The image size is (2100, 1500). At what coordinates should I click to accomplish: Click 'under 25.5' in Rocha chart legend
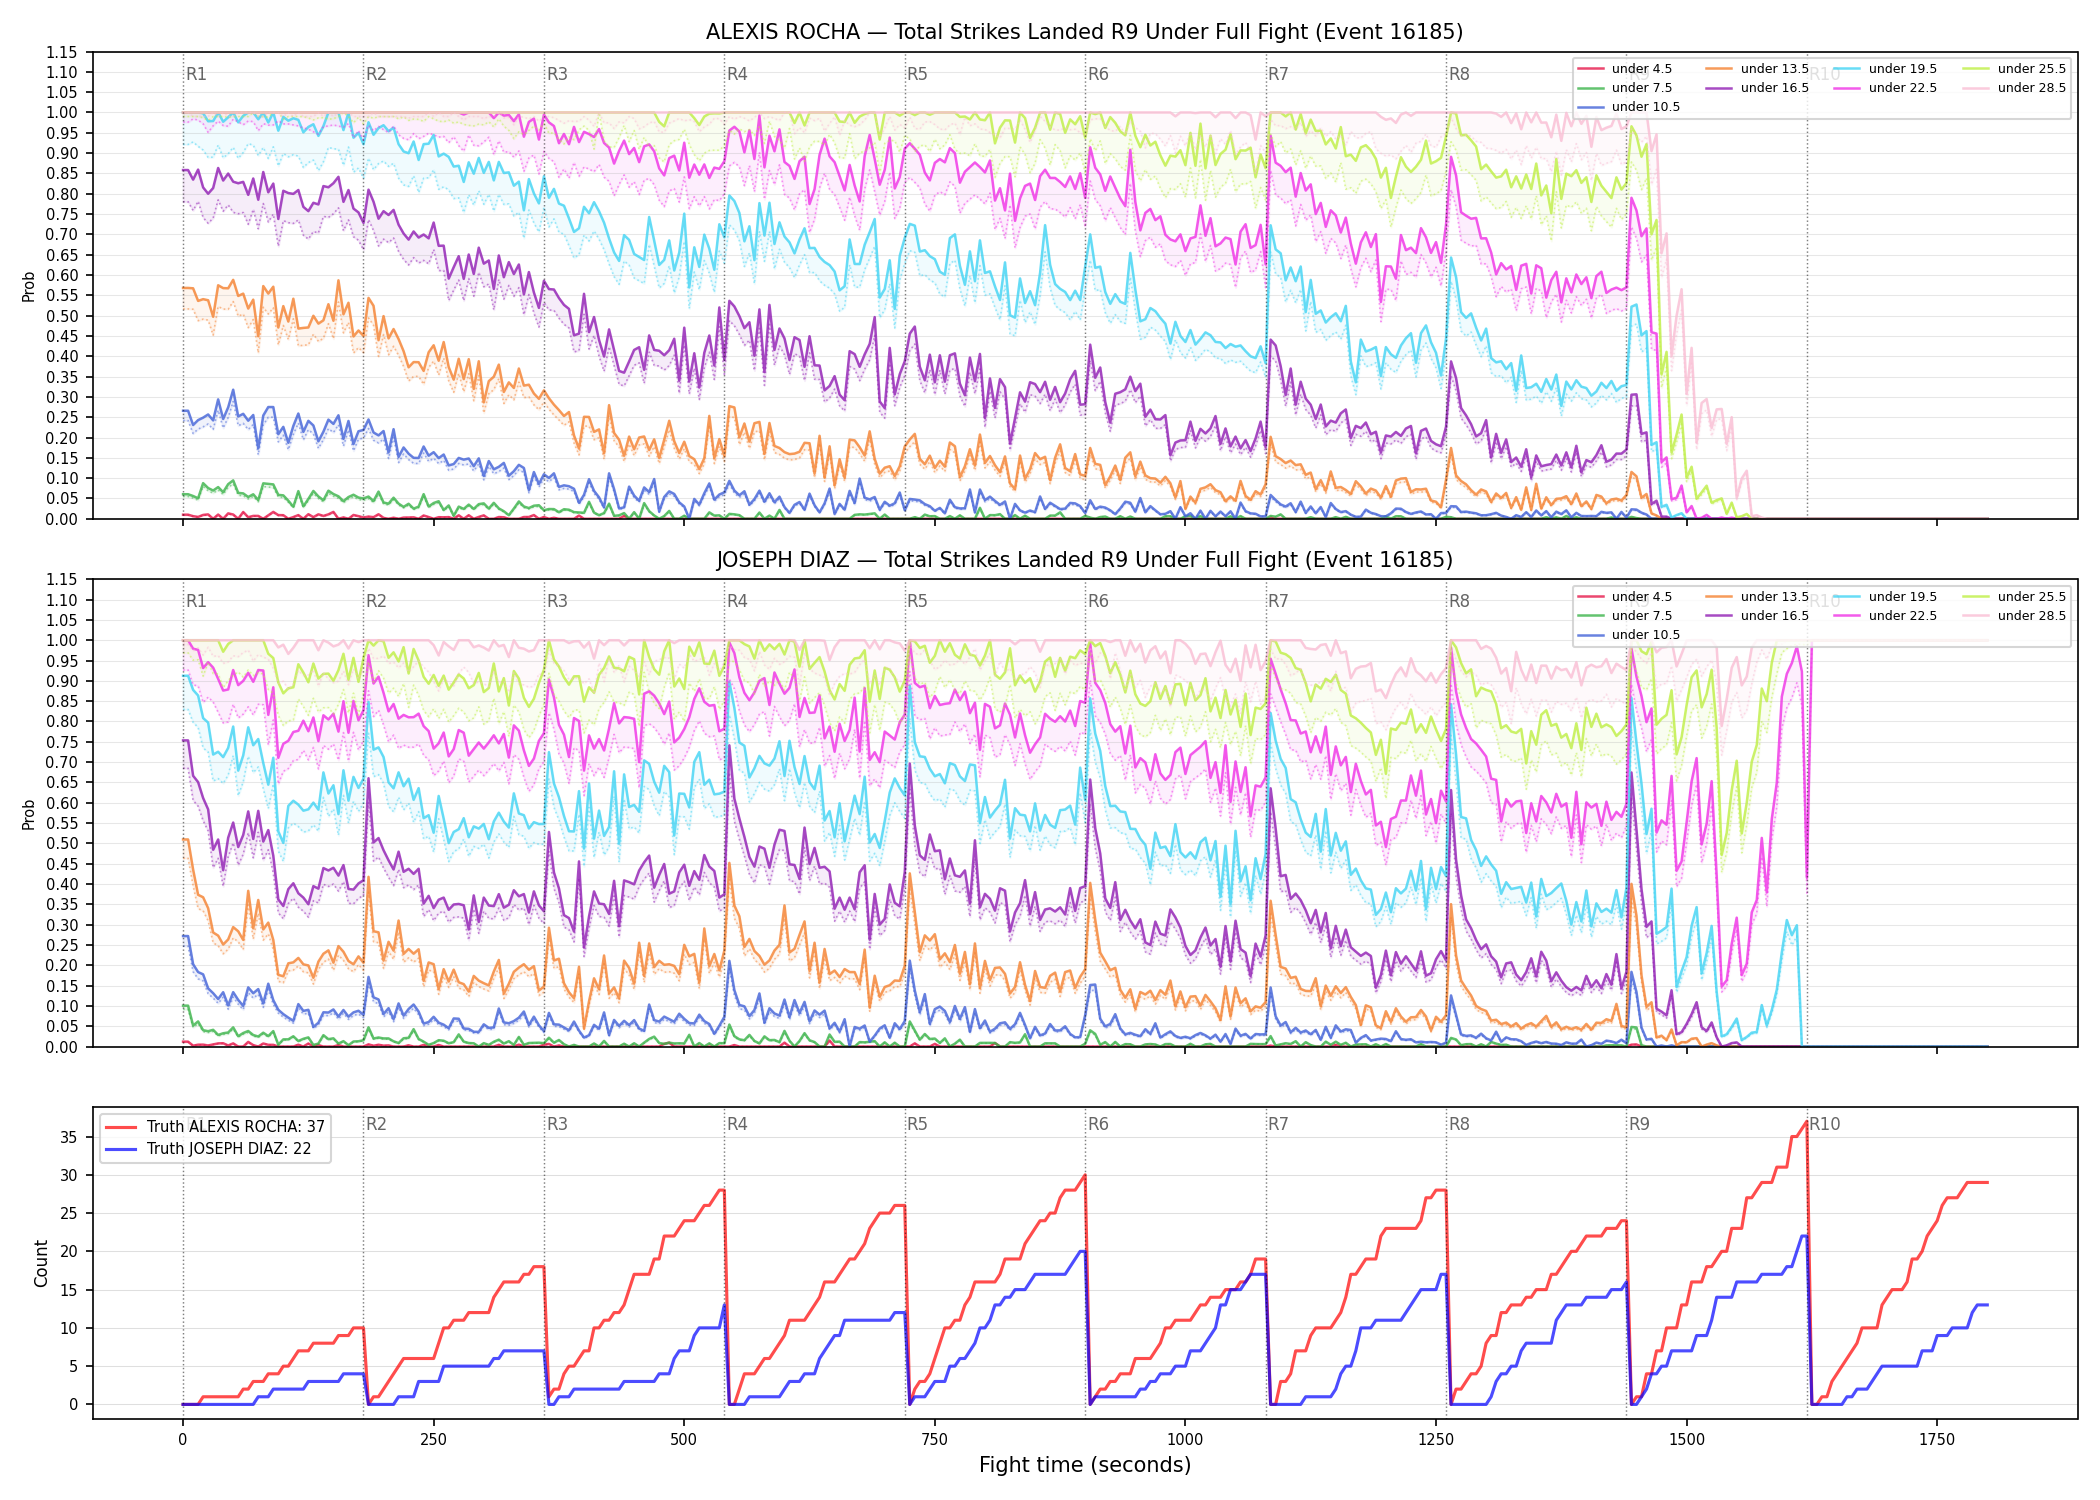(2031, 69)
